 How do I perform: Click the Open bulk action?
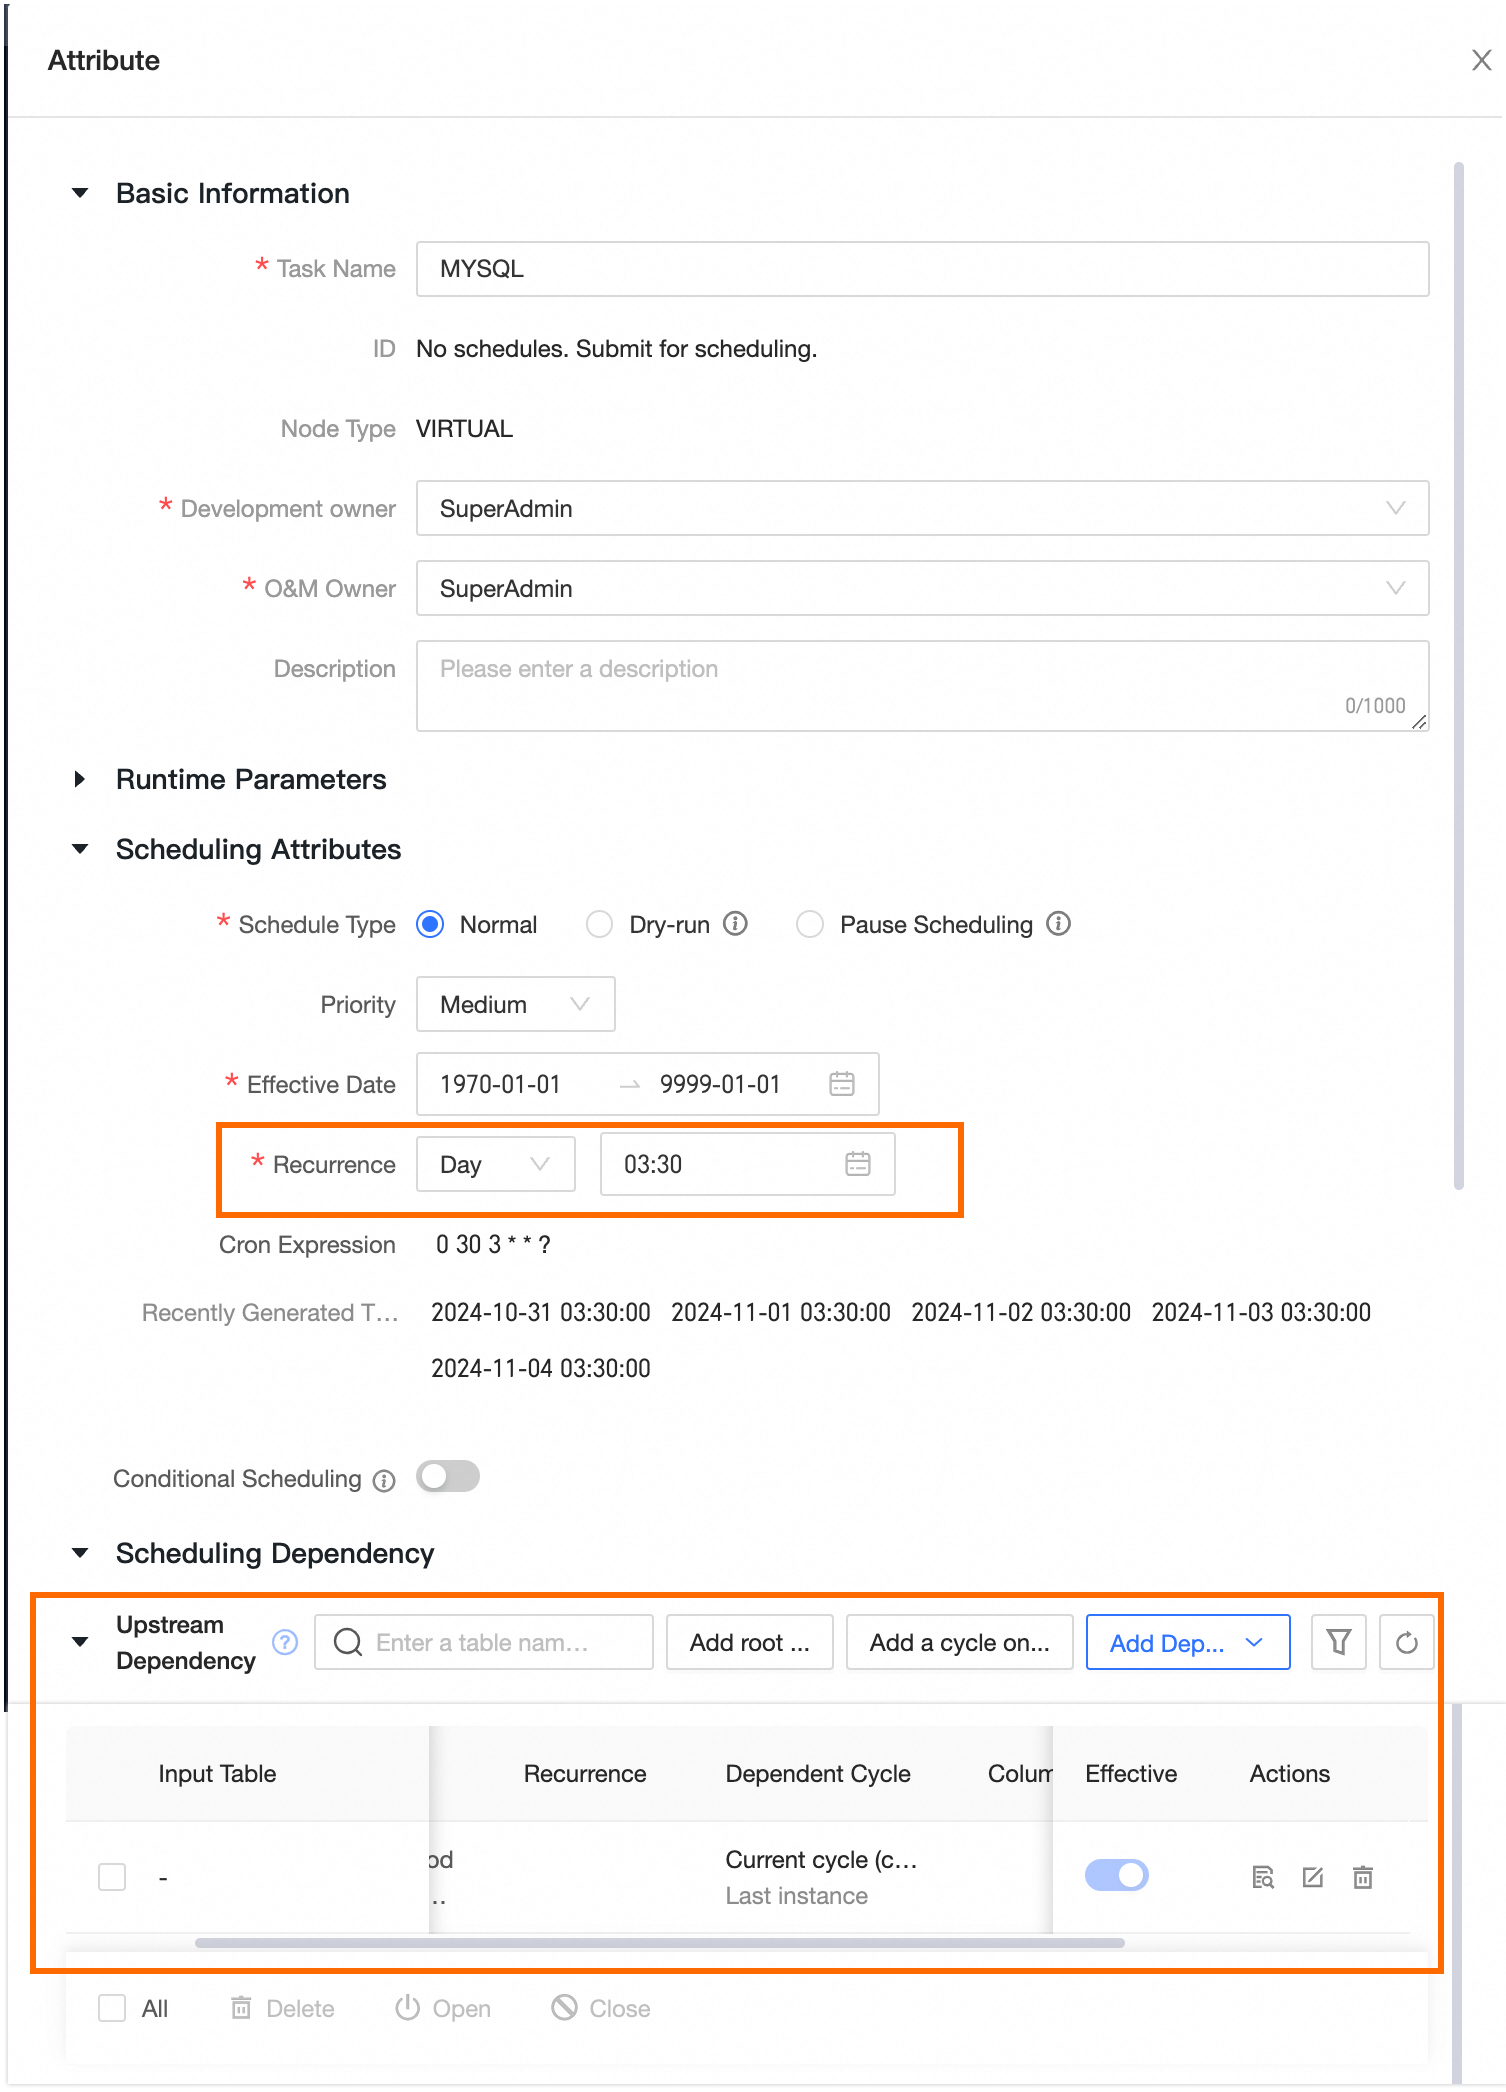(x=443, y=2008)
